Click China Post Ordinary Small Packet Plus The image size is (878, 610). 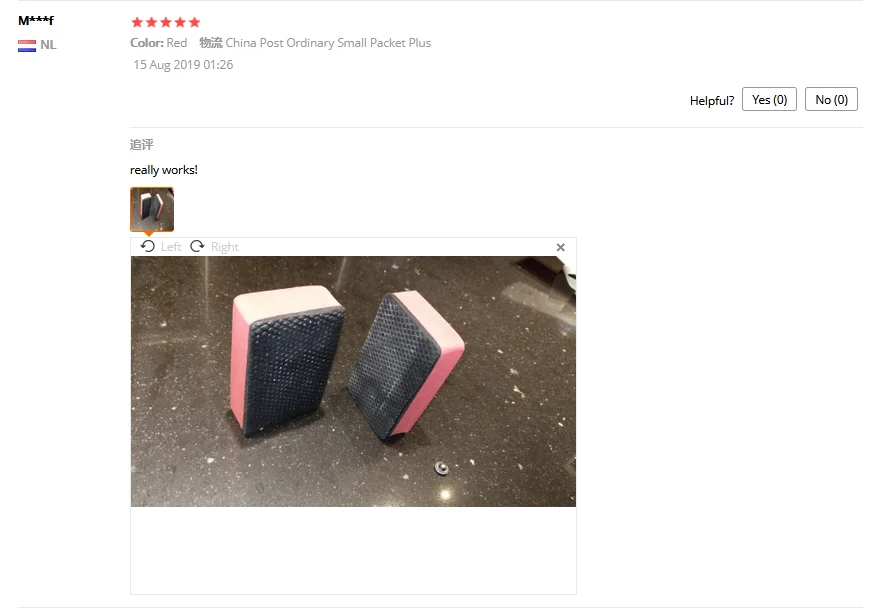tap(328, 43)
